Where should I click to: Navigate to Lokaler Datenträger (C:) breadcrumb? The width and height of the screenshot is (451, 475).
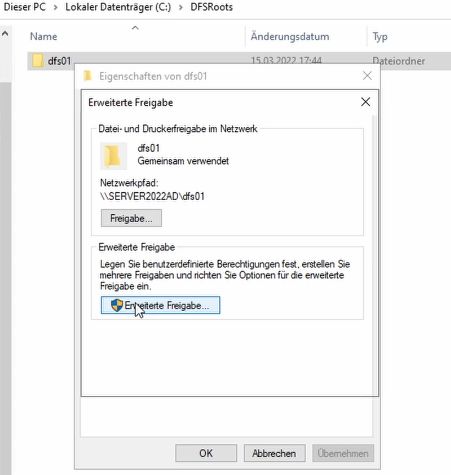click(x=118, y=7)
